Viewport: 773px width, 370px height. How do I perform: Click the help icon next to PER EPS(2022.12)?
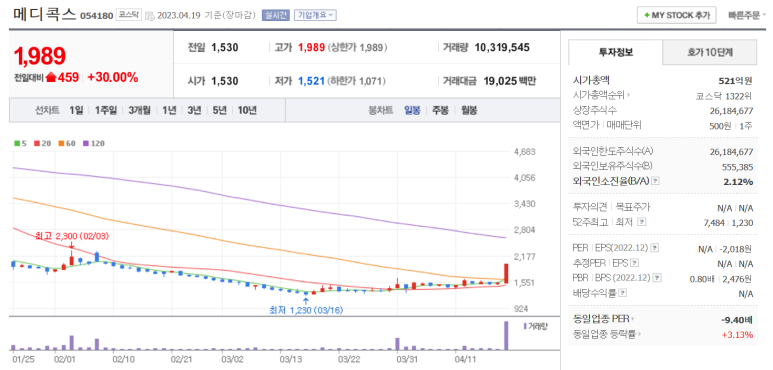click(x=655, y=248)
